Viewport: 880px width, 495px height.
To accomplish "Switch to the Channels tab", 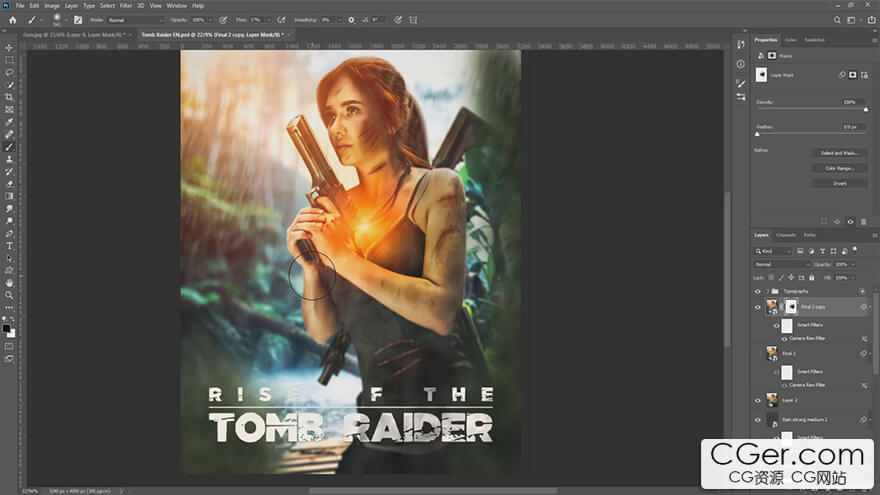I will 786,235.
